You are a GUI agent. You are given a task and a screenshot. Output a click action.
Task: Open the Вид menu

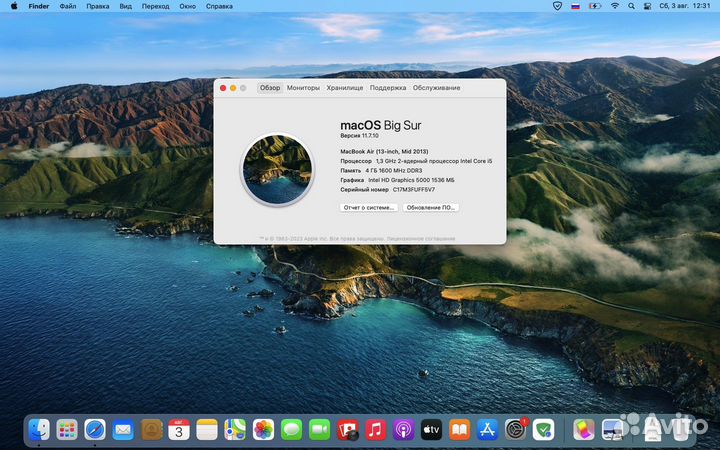[x=125, y=6]
